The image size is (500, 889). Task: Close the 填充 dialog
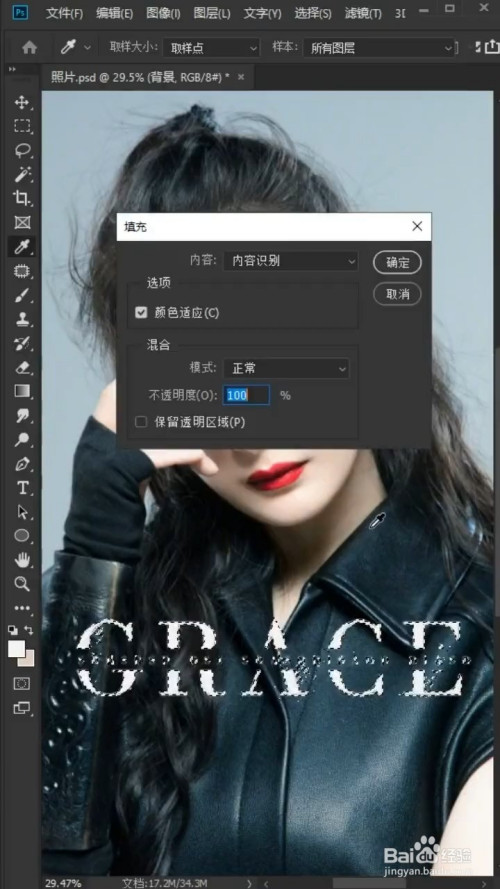point(417,226)
